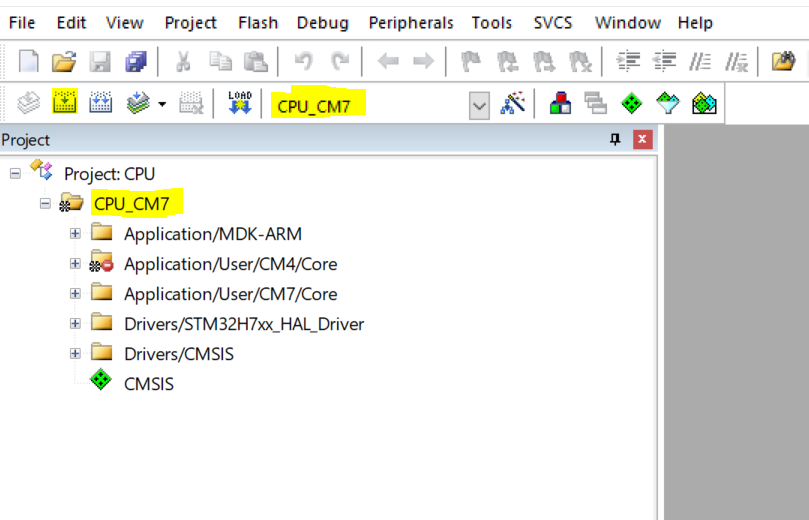Redo the last undone action
The height and width of the screenshot is (520, 809).
point(339,61)
